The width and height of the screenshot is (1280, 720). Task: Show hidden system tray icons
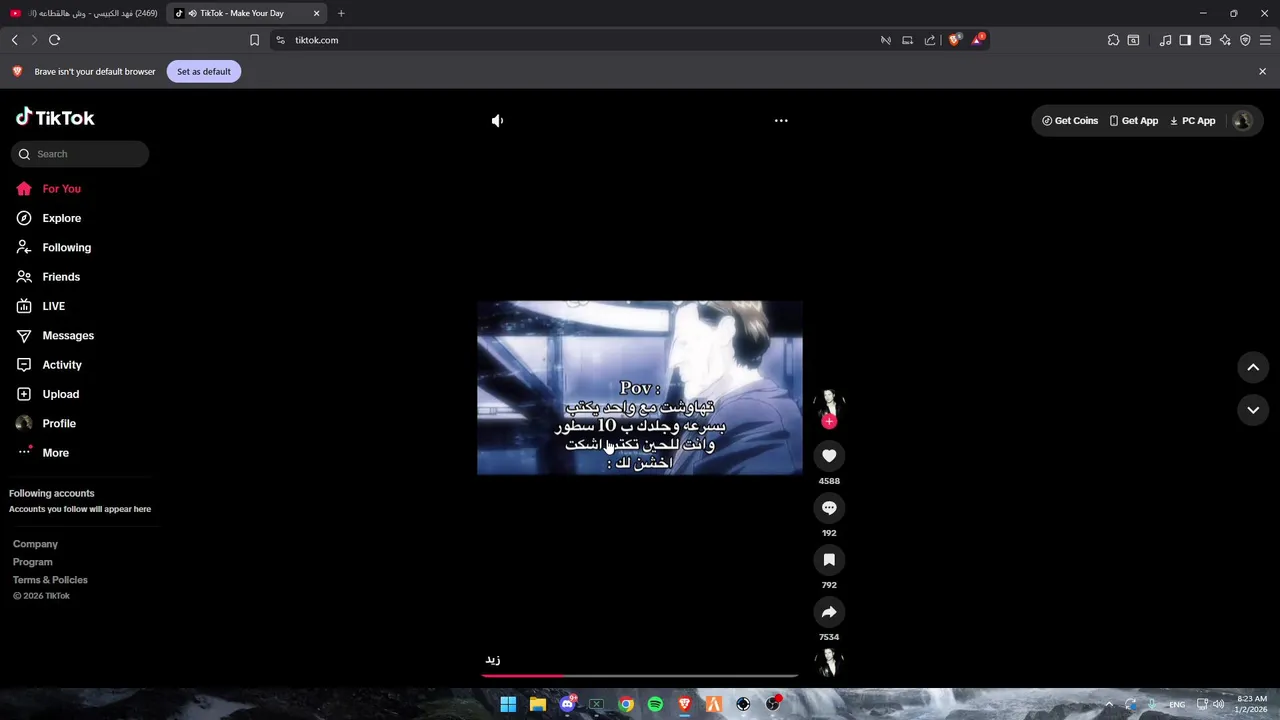point(1108,704)
